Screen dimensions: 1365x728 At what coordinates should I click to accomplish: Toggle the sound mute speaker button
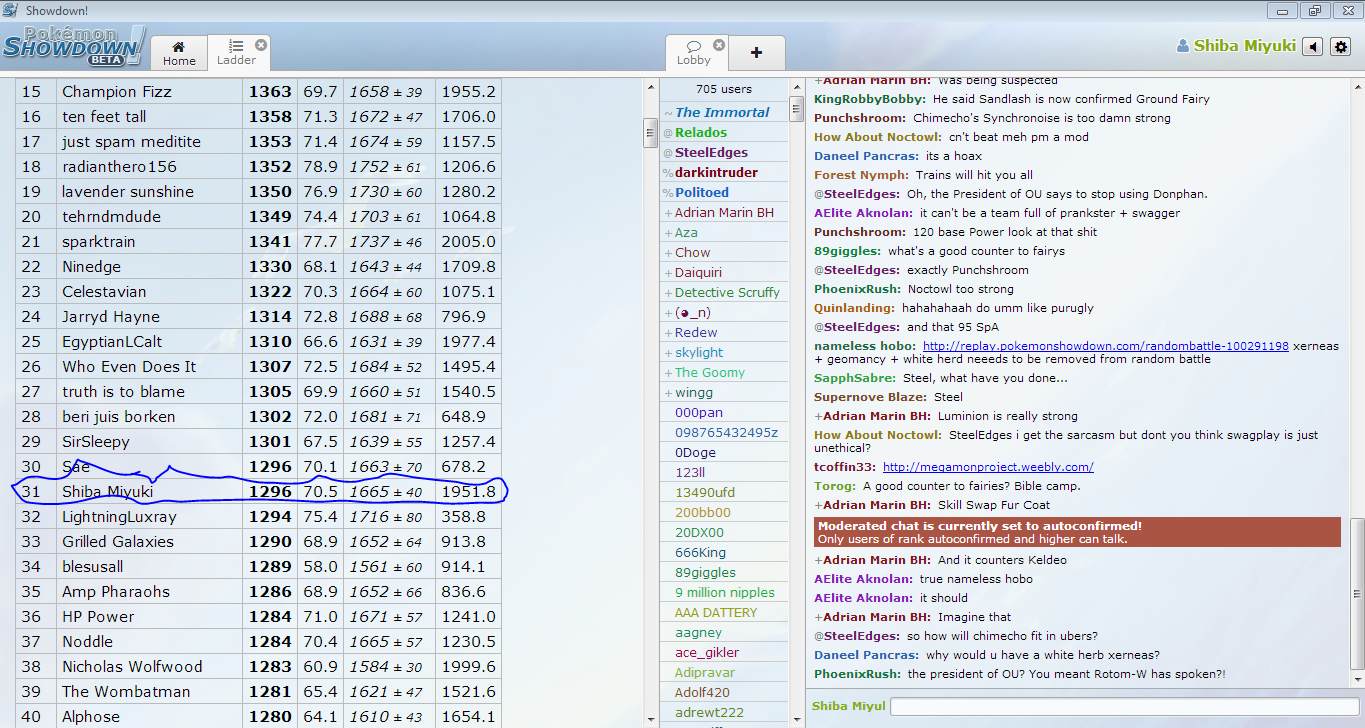[1313, 47]
